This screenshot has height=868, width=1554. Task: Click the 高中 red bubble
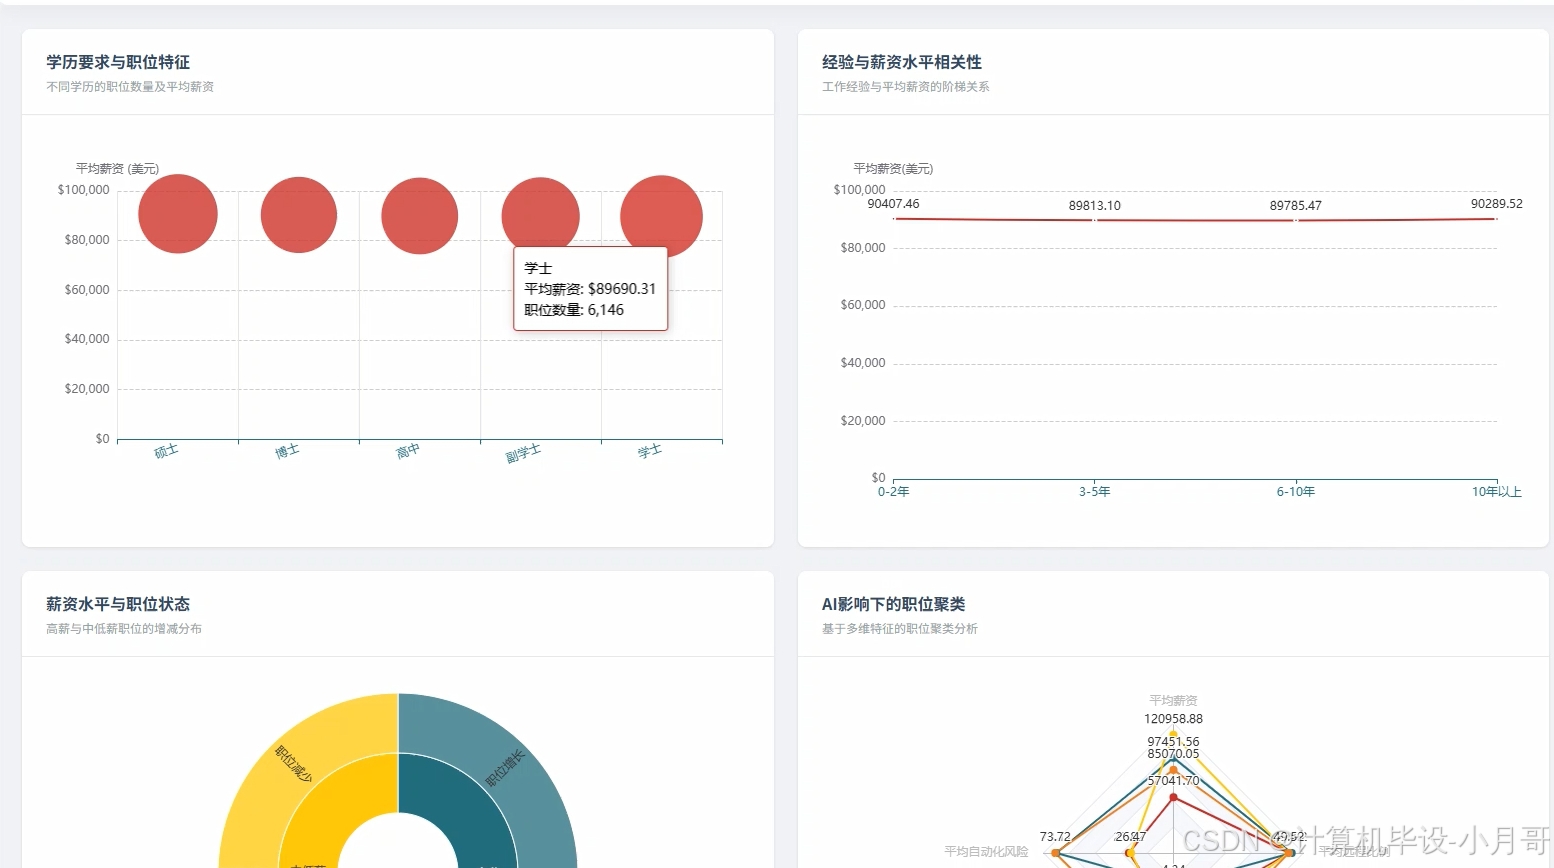pyautogui.click(x=420, y=216)
